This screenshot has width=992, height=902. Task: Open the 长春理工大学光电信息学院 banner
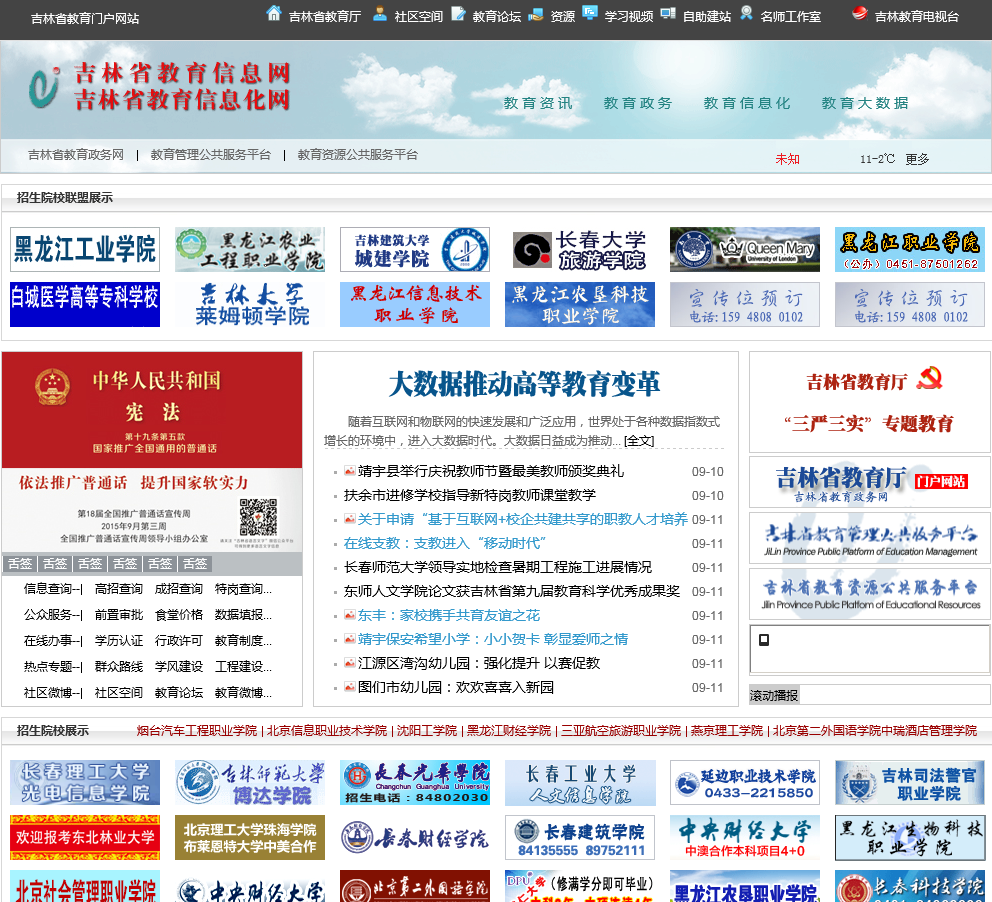coord(85,782)
